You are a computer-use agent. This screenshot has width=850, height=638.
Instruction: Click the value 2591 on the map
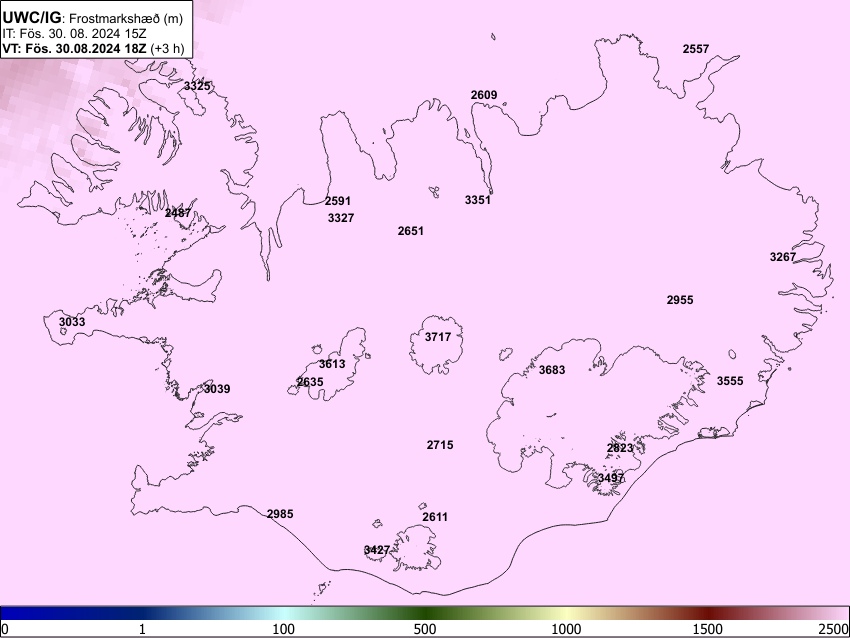coord(338,201)
